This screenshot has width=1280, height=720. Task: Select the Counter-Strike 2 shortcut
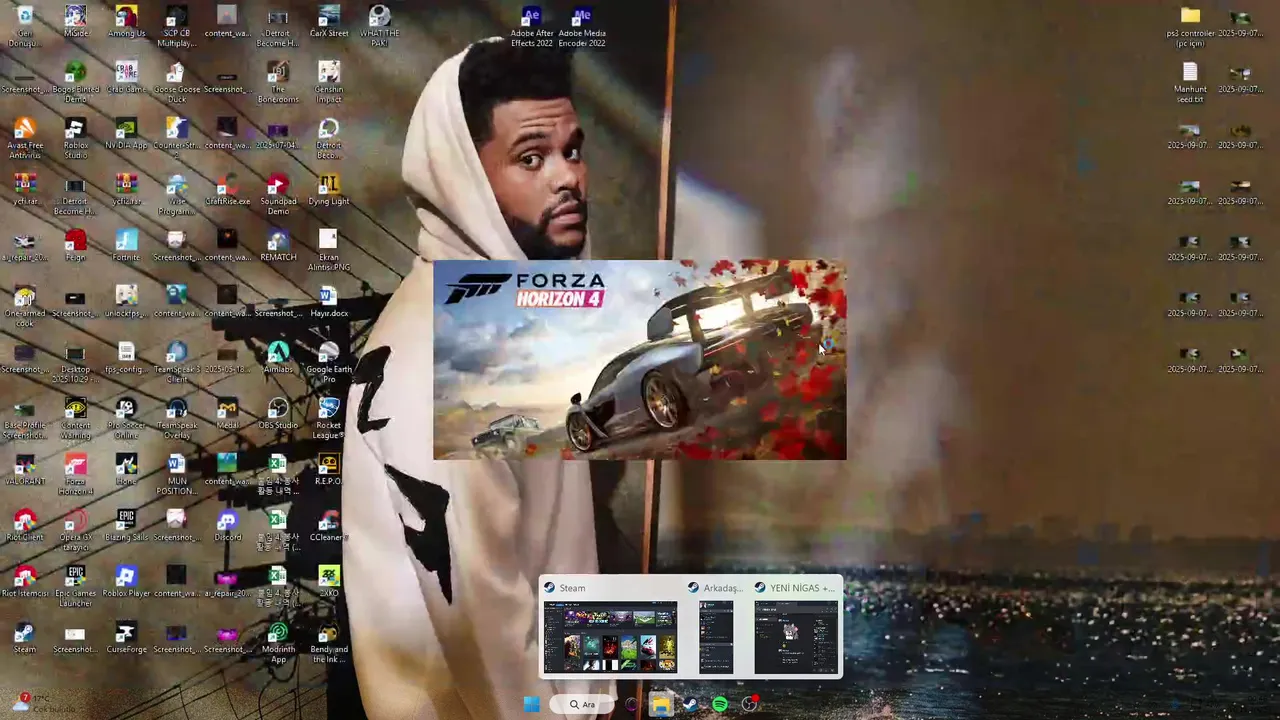click(176, 139)
